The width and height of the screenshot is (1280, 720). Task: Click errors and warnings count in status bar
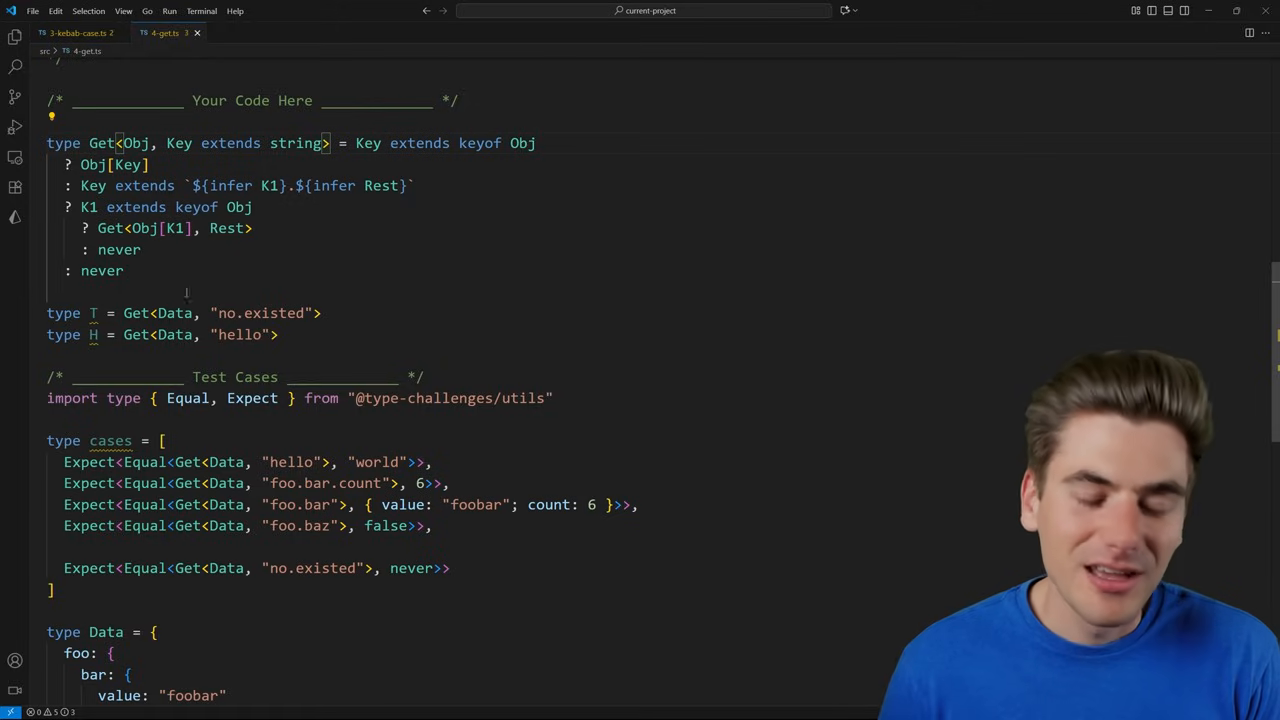tap(52, 712)
